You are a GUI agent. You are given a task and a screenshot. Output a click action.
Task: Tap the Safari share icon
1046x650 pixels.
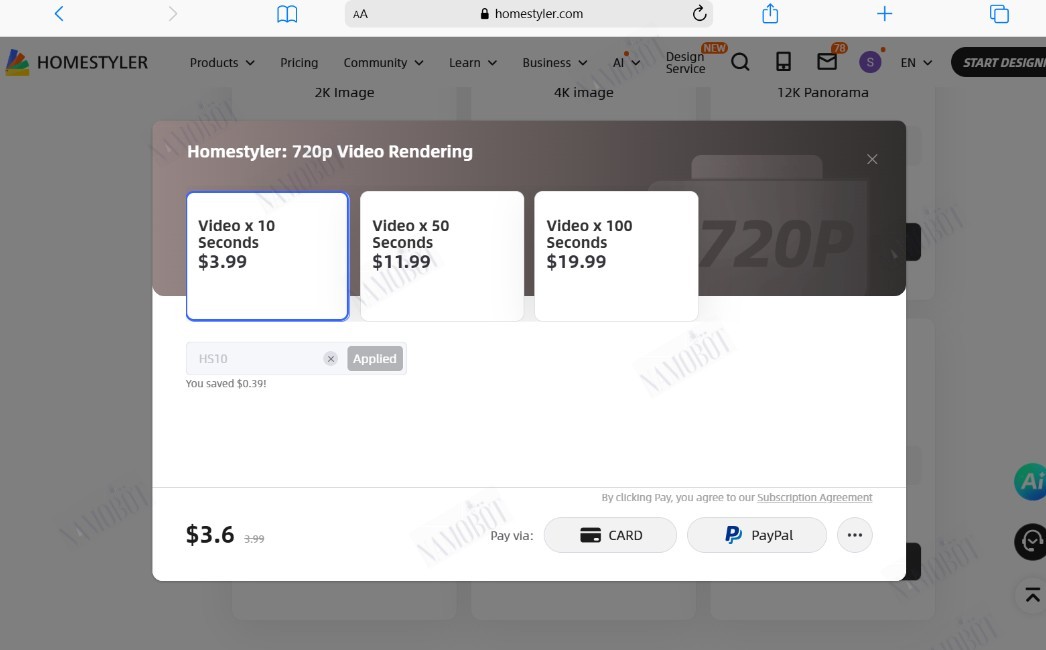pyautogui.click(x=770, y=13)
